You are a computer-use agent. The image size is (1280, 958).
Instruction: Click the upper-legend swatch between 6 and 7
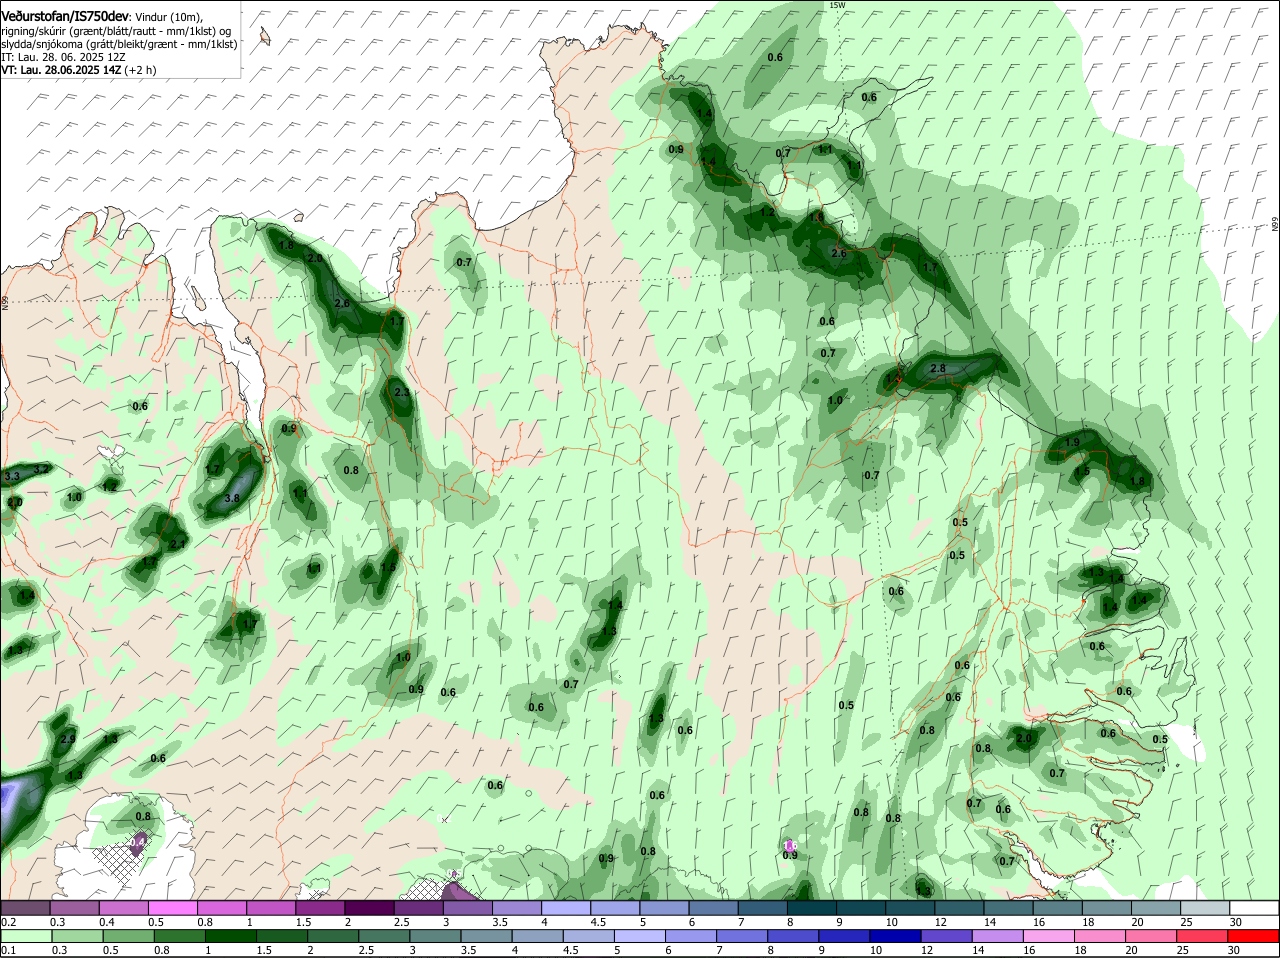click(x=713, y=908)
